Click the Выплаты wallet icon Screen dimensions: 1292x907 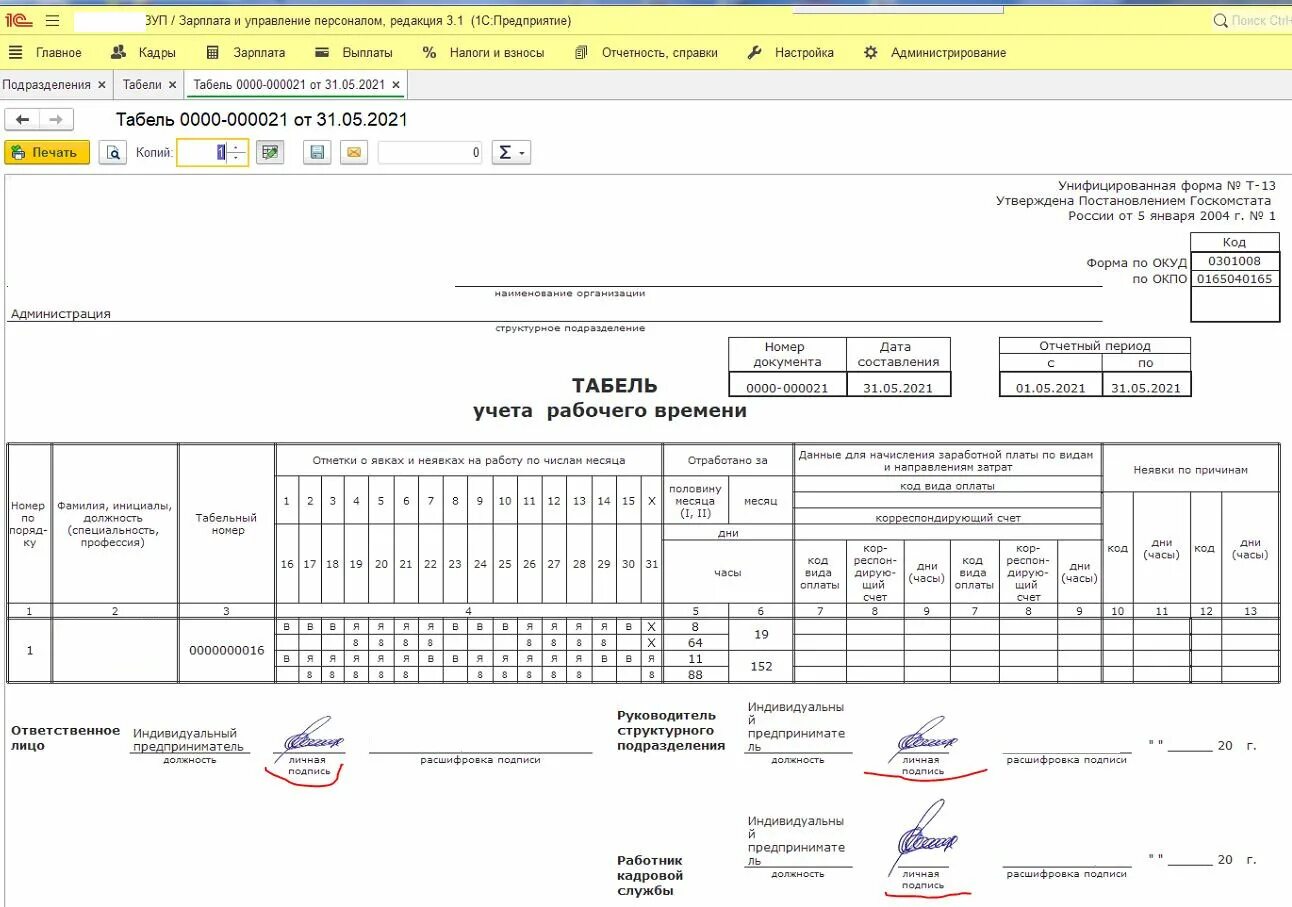(322, 53)
